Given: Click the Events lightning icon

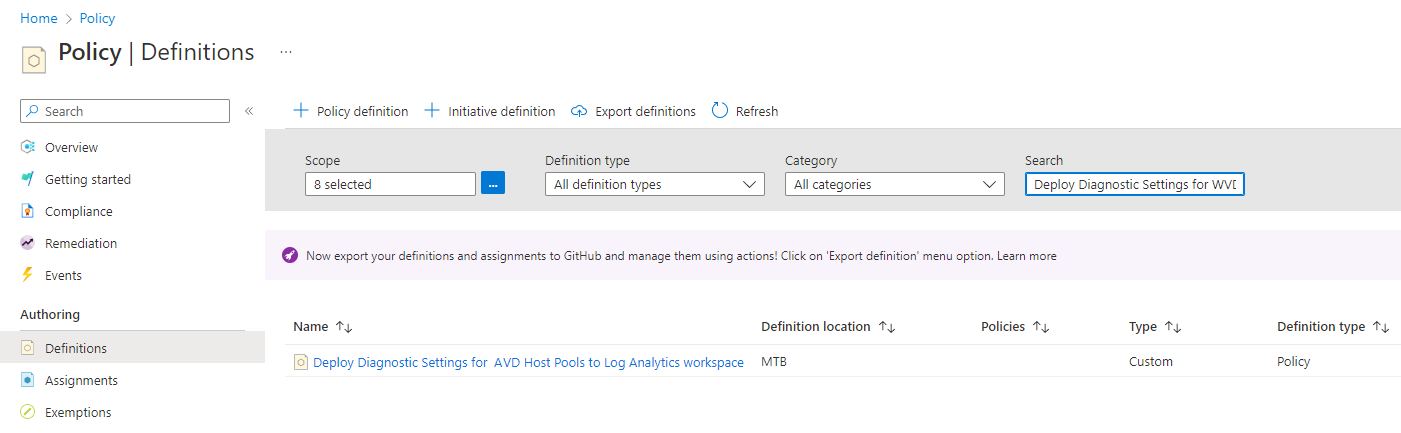Looking at the screenshot, I should tap(28, 275).
